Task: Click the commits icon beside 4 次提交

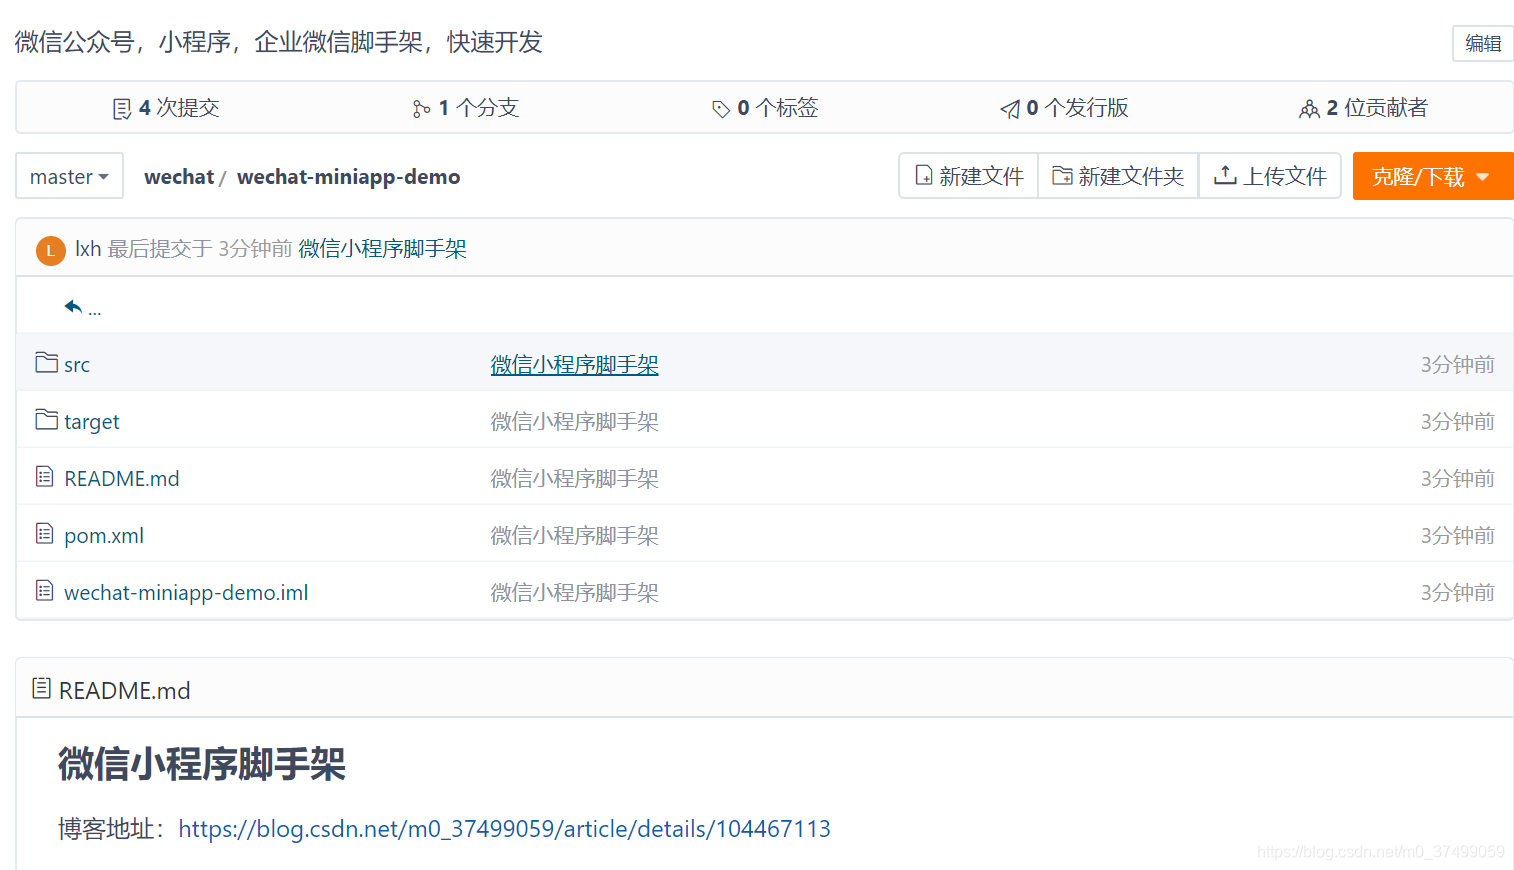Action: pos(122,109)
